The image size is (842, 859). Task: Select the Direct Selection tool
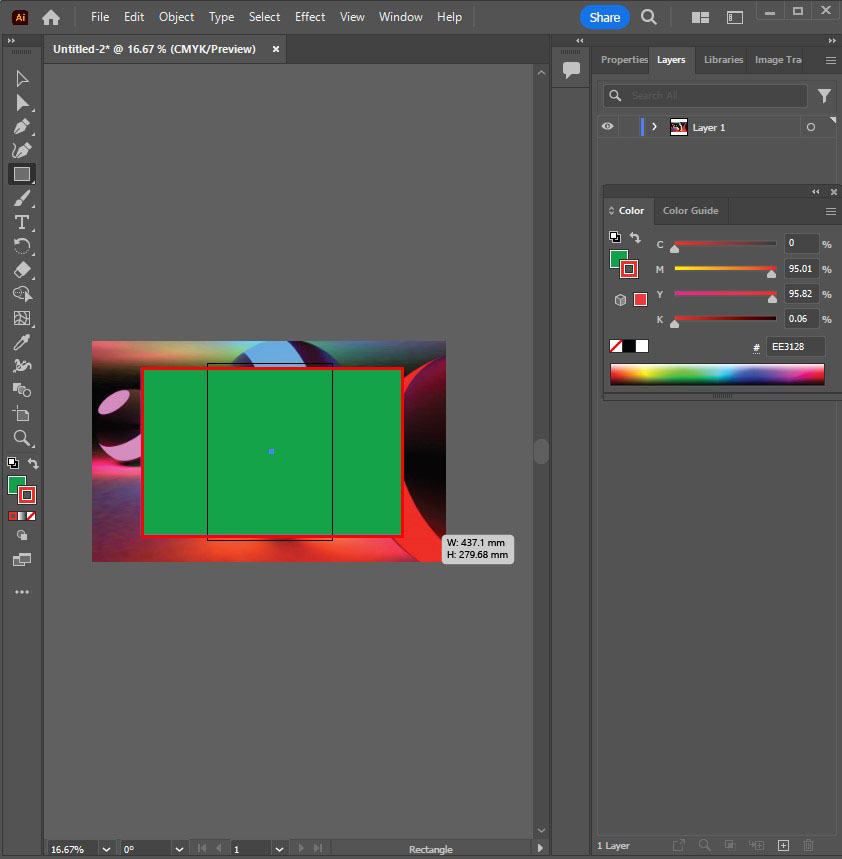pos(21,103)
